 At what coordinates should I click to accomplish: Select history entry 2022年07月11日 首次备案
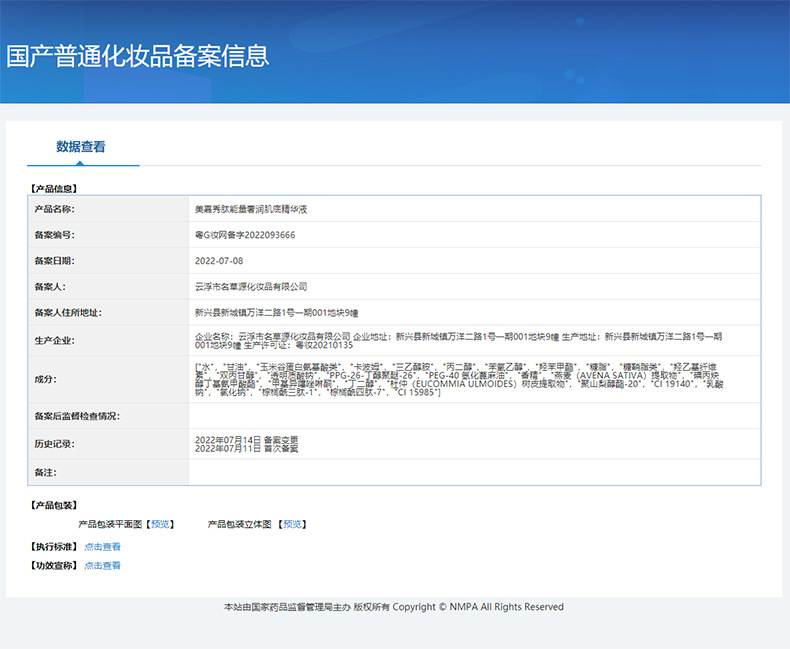tap(246, 448)
